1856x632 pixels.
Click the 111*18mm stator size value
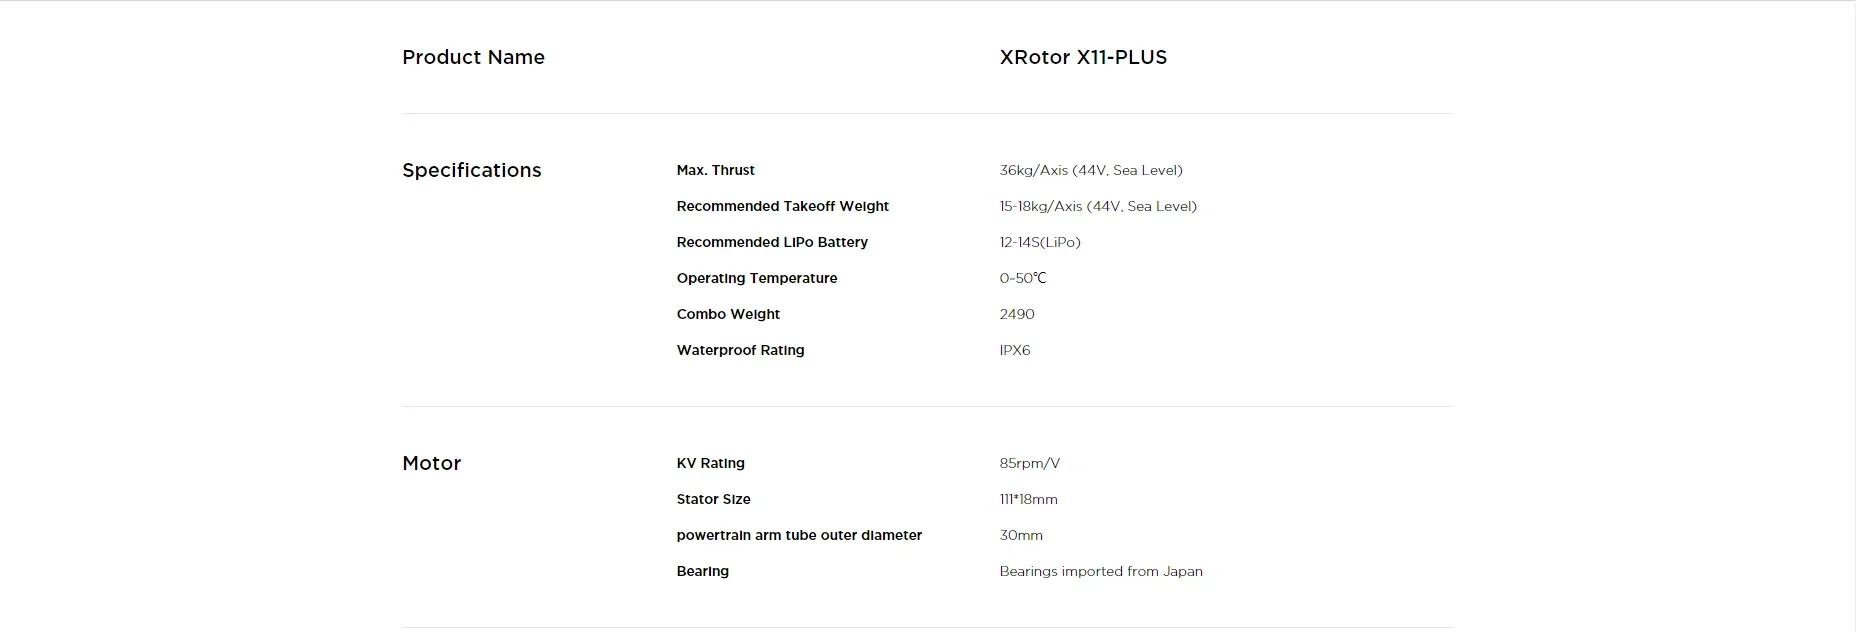tap(1028, 499)
